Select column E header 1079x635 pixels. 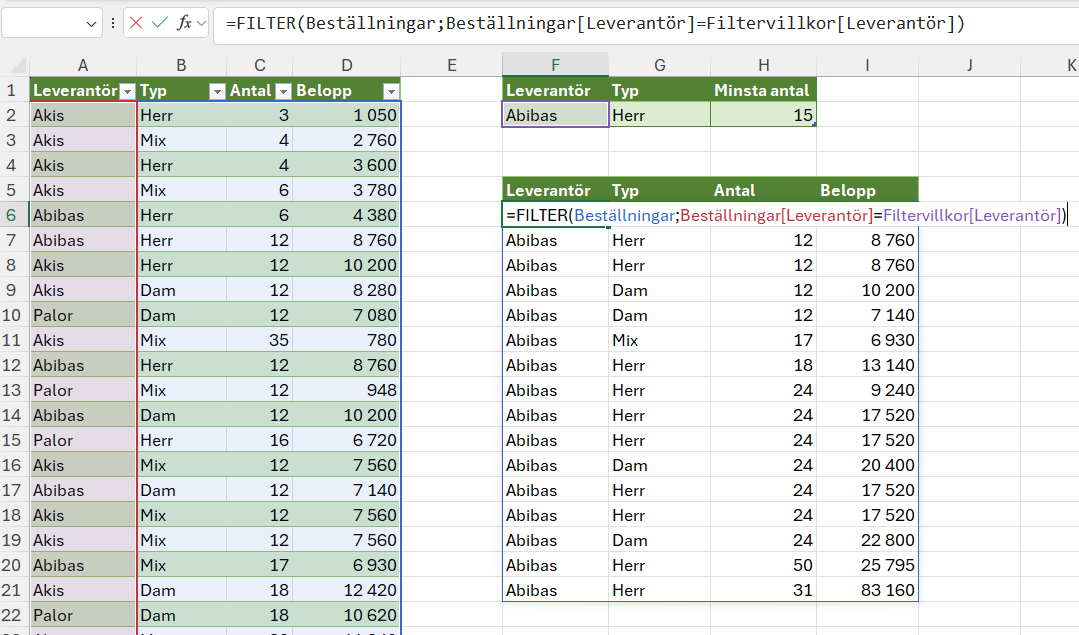451,65
